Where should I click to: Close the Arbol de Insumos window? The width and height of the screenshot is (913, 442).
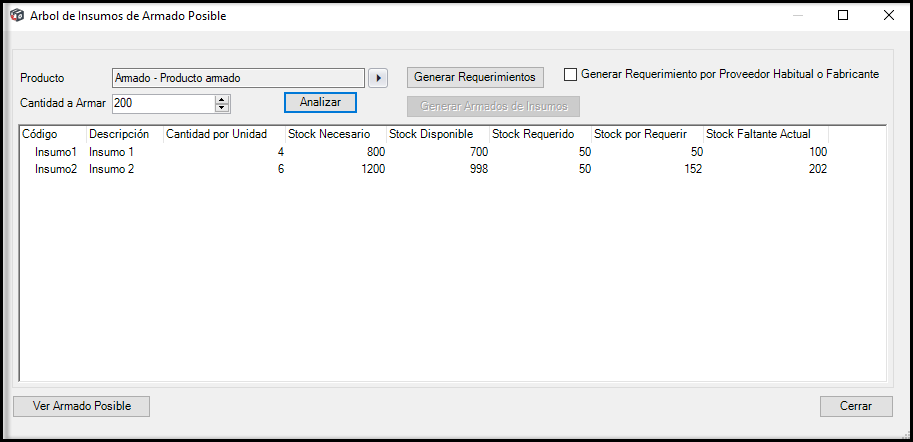(x=889, y=16)
